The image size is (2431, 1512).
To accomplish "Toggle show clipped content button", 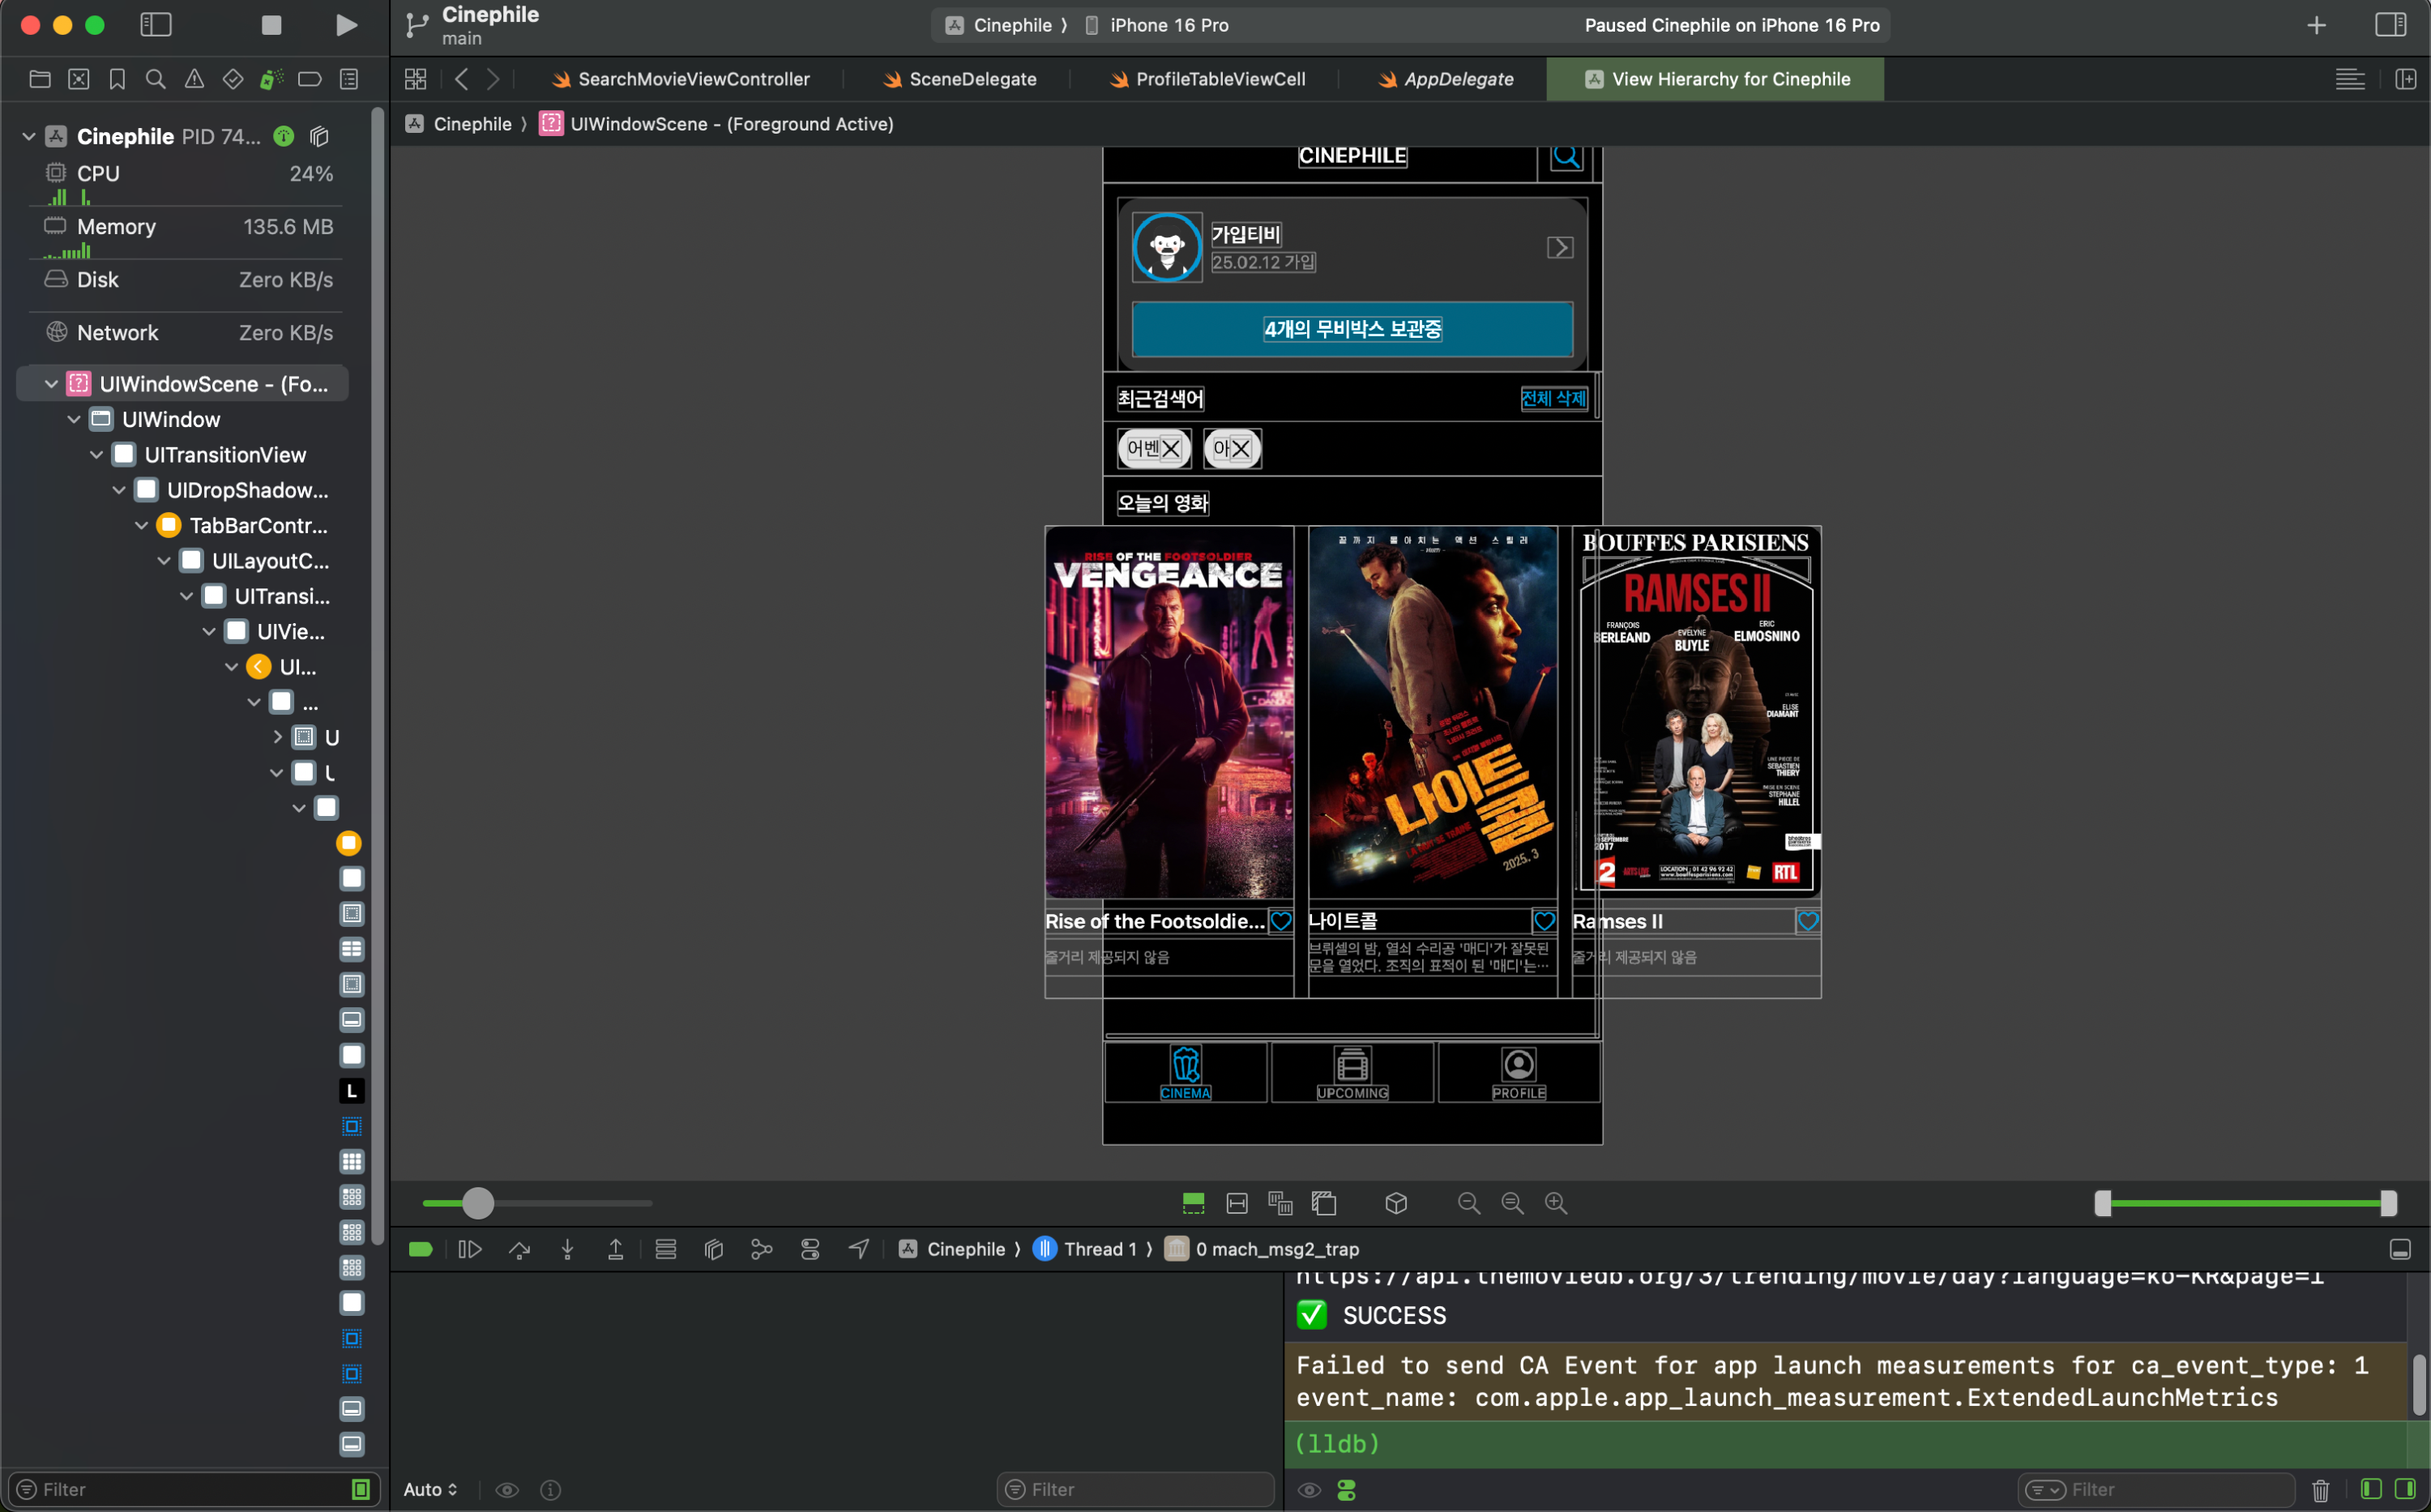I will tap(1193, 1203).
